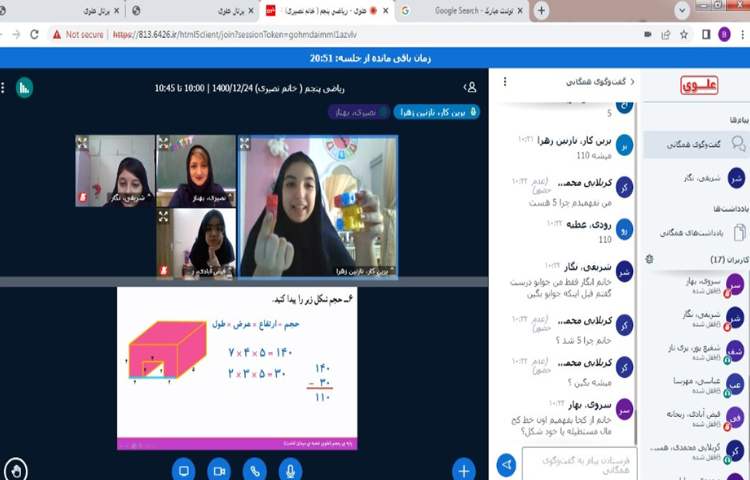Reload the page

[x=34, y=34]
